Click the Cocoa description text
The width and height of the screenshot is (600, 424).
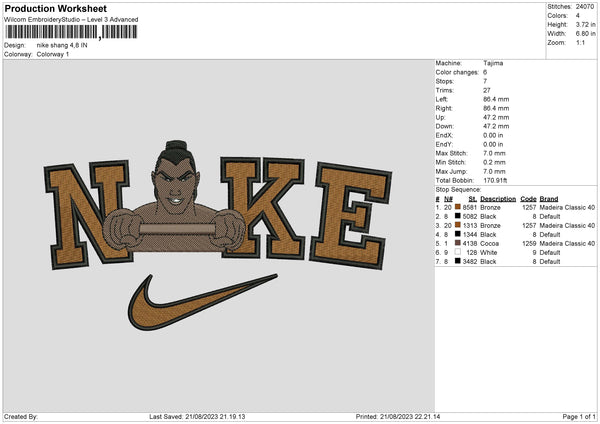(x=489, y=243)
